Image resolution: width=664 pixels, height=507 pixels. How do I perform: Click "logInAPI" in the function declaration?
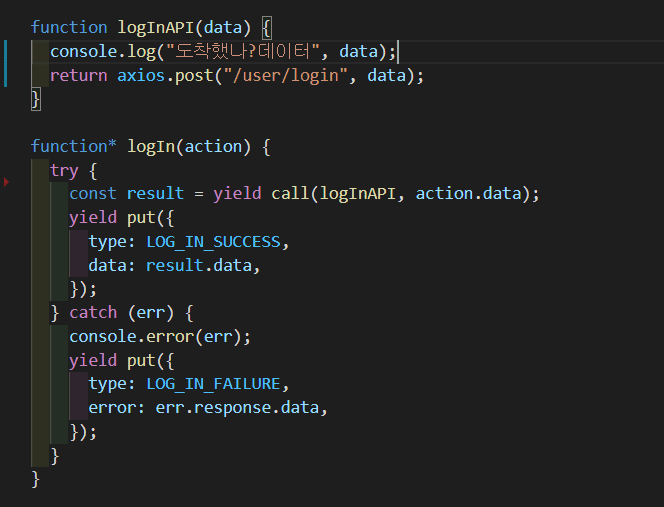(x=155, y=28)
